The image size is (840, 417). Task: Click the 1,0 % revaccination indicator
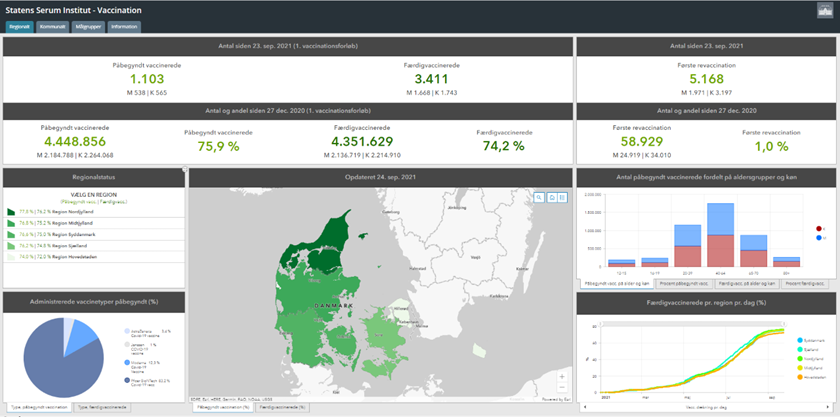pos(771,146)
